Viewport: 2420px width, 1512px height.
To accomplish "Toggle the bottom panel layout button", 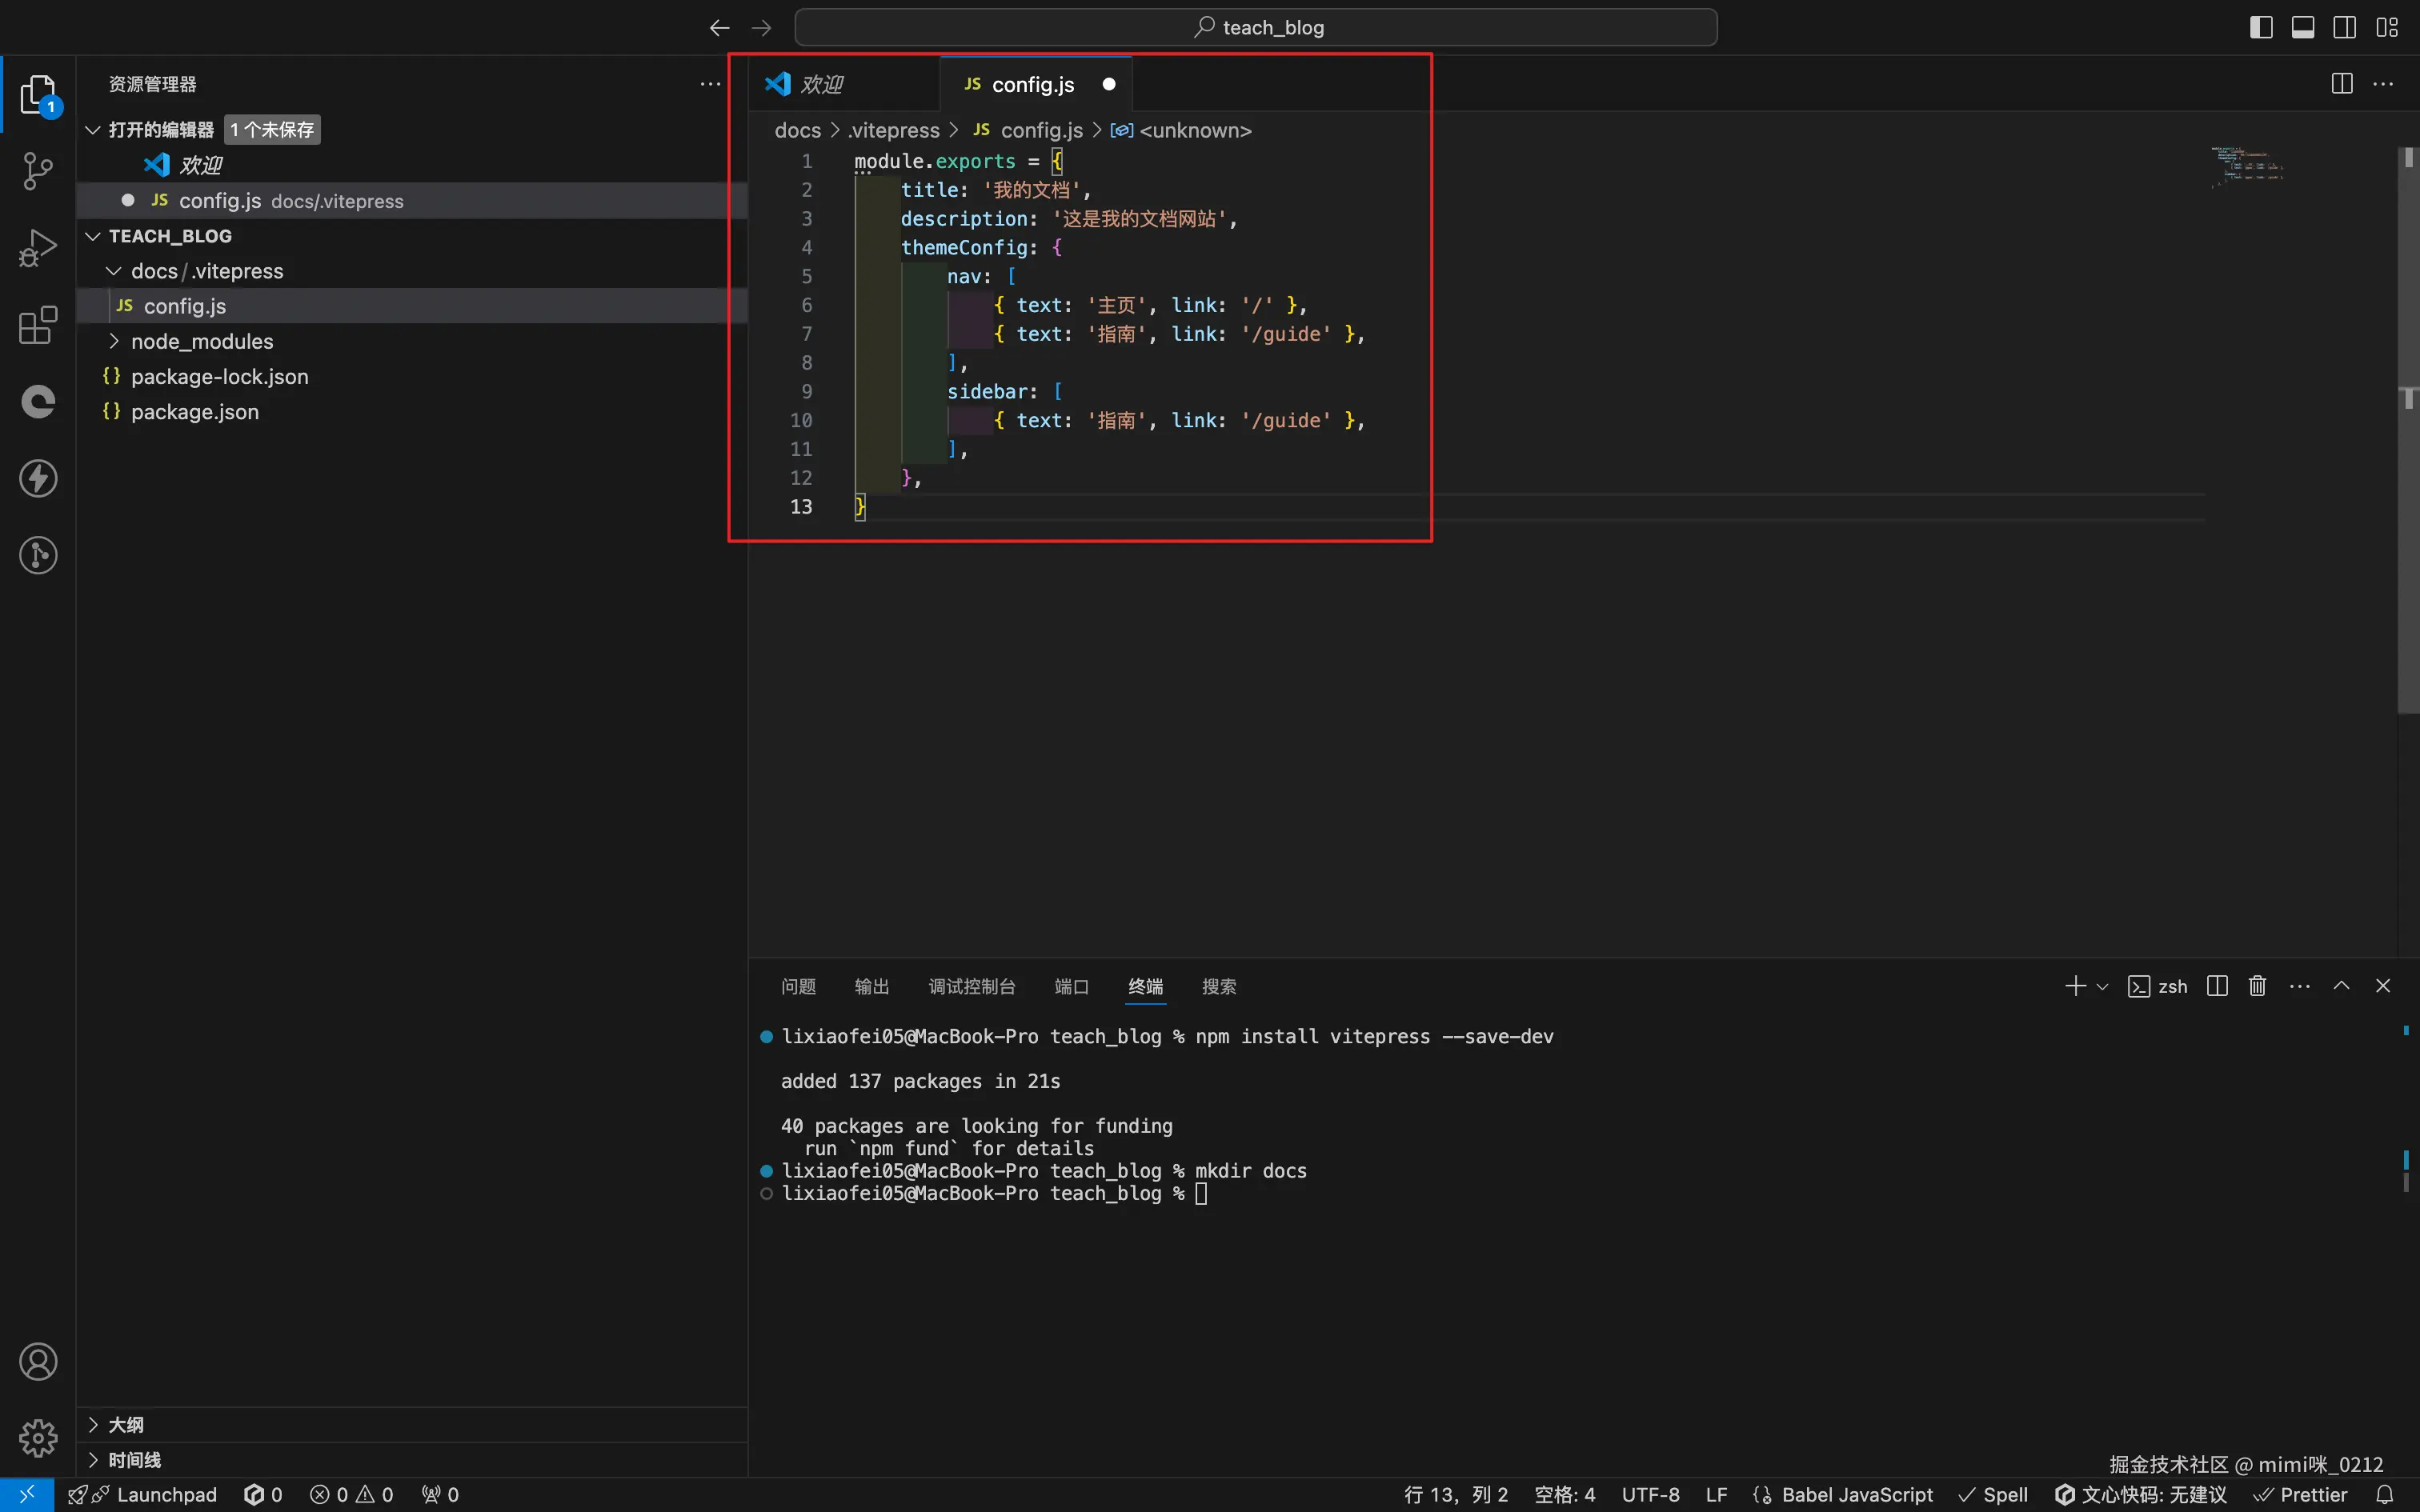I will [2302, 27].
